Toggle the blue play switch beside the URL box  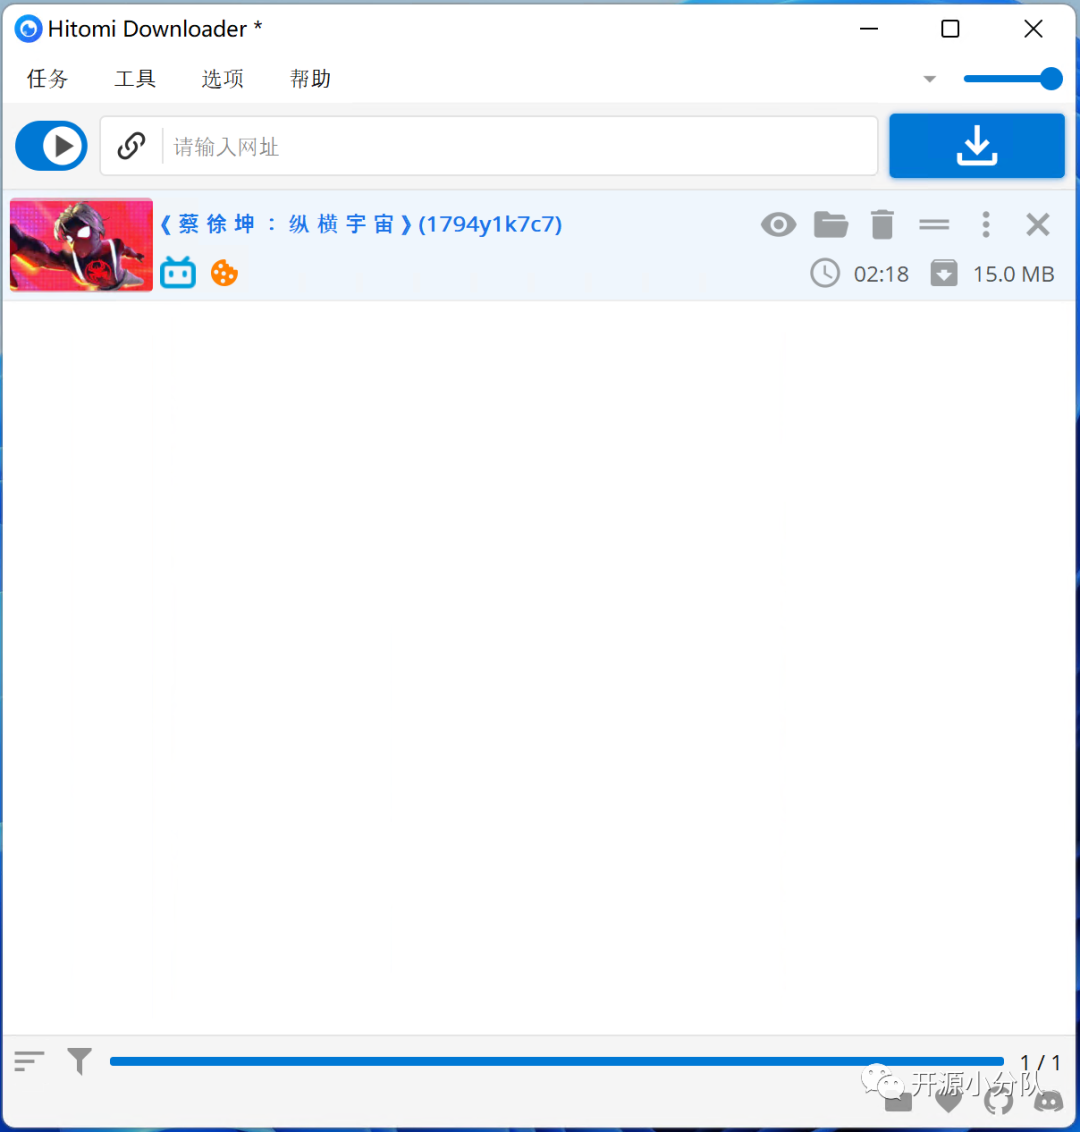pyautogui.click(x=51, y=146)
